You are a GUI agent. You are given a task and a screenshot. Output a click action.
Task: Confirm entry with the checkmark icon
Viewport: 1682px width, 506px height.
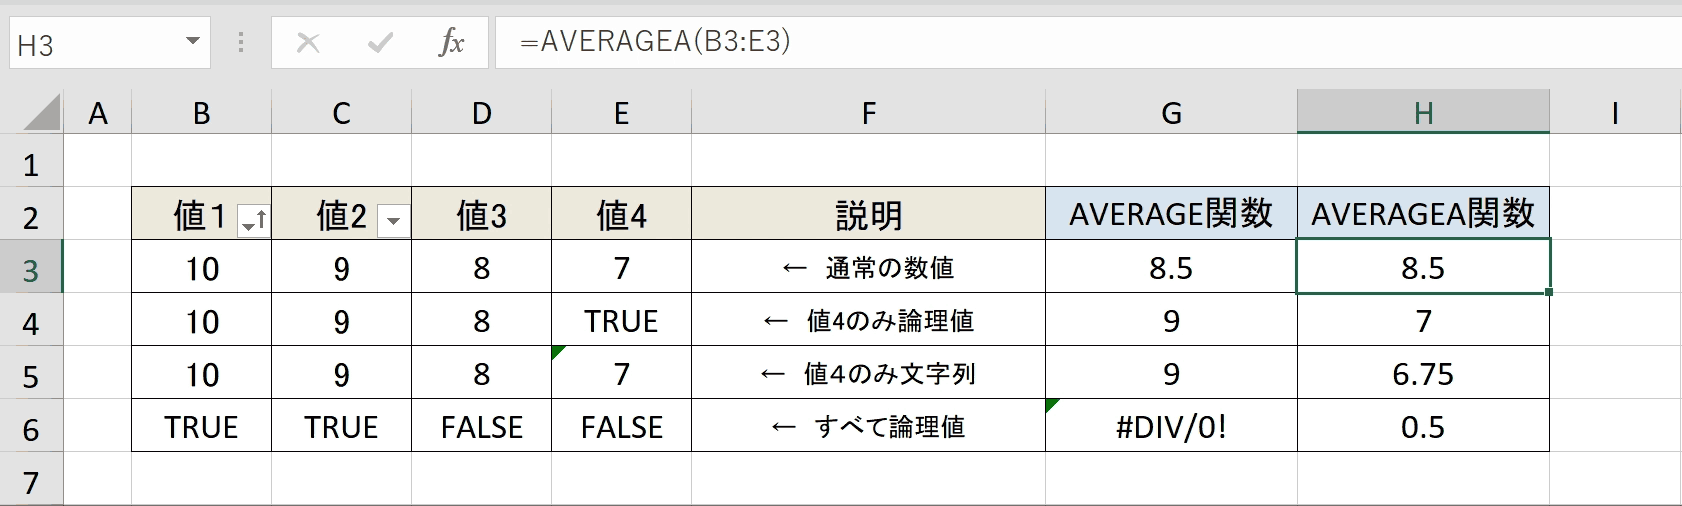click(x=380, y=42)
